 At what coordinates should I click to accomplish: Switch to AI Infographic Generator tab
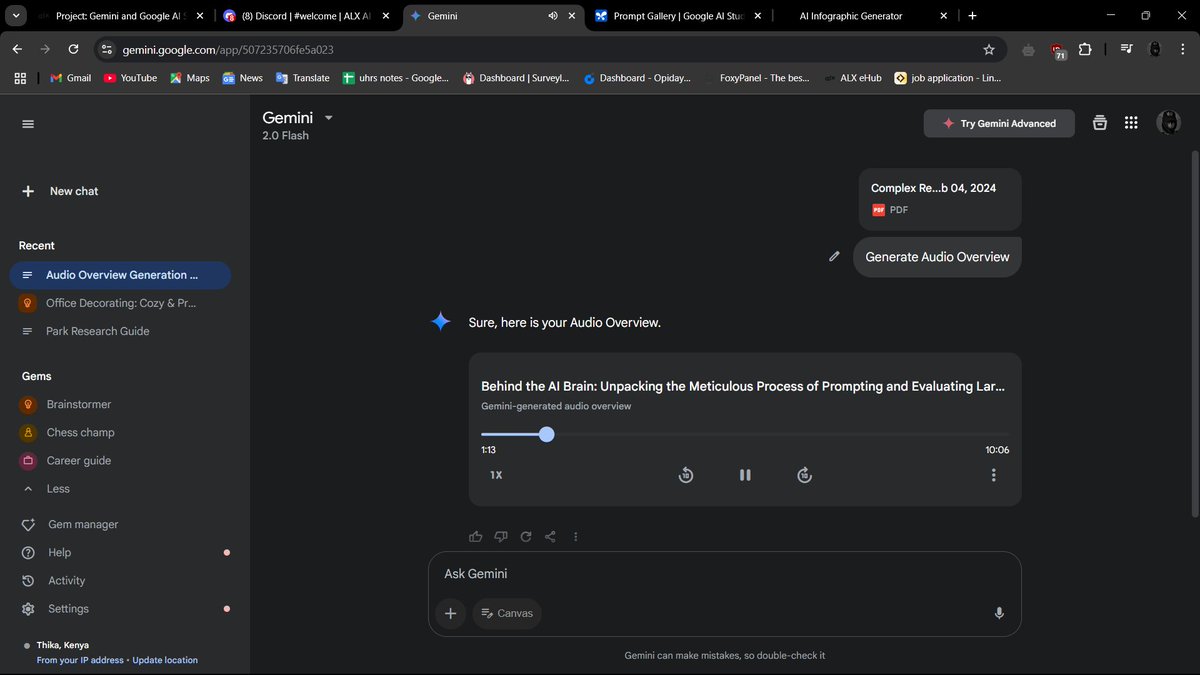pos(865,16)
